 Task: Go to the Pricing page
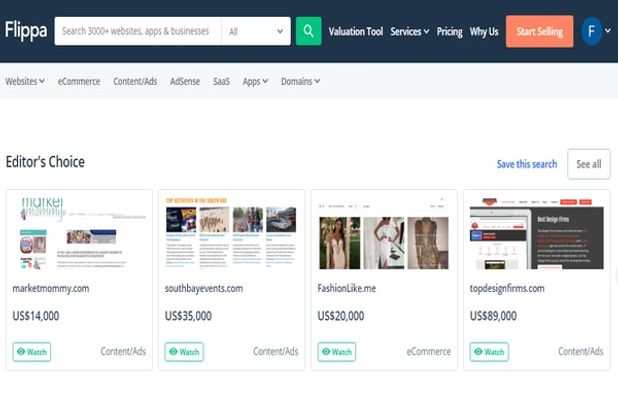449,32
